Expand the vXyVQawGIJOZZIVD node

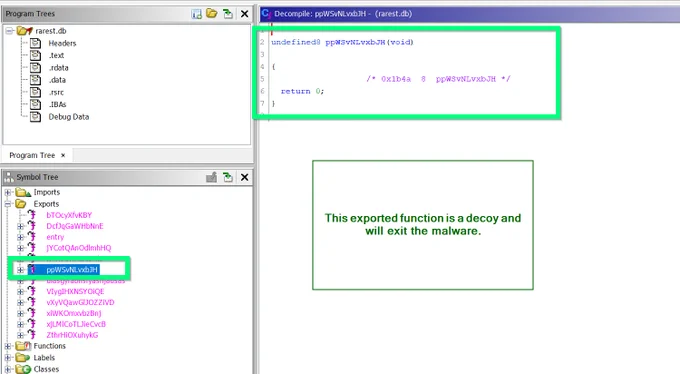[x=20, y=302]
